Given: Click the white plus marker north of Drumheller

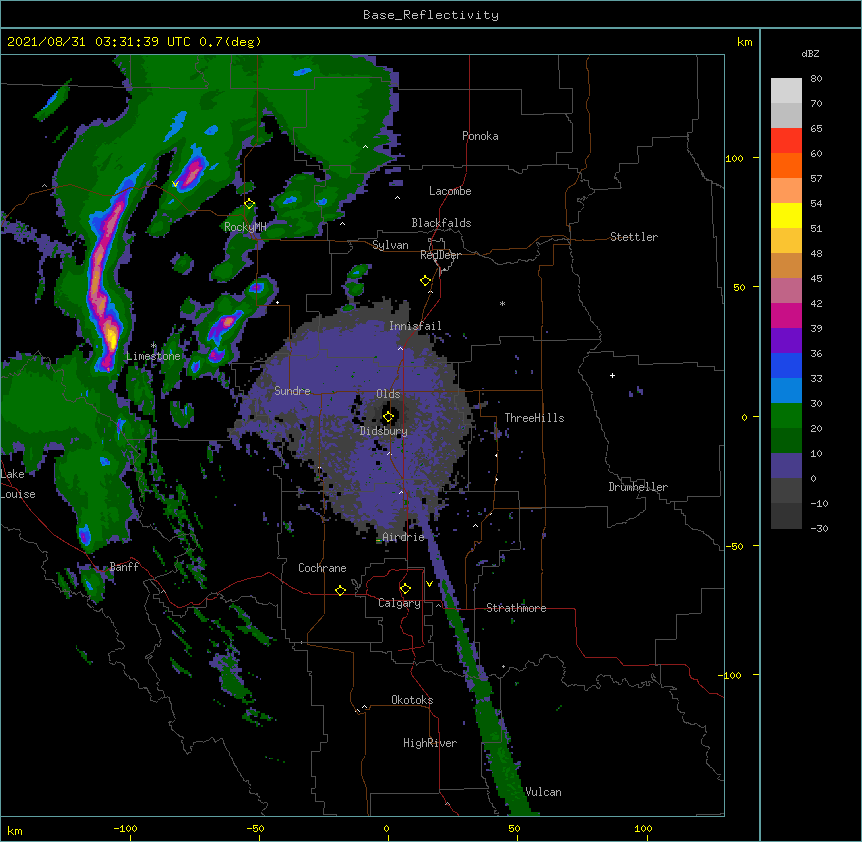Looking at the screenshot, I should coord(612,375).
